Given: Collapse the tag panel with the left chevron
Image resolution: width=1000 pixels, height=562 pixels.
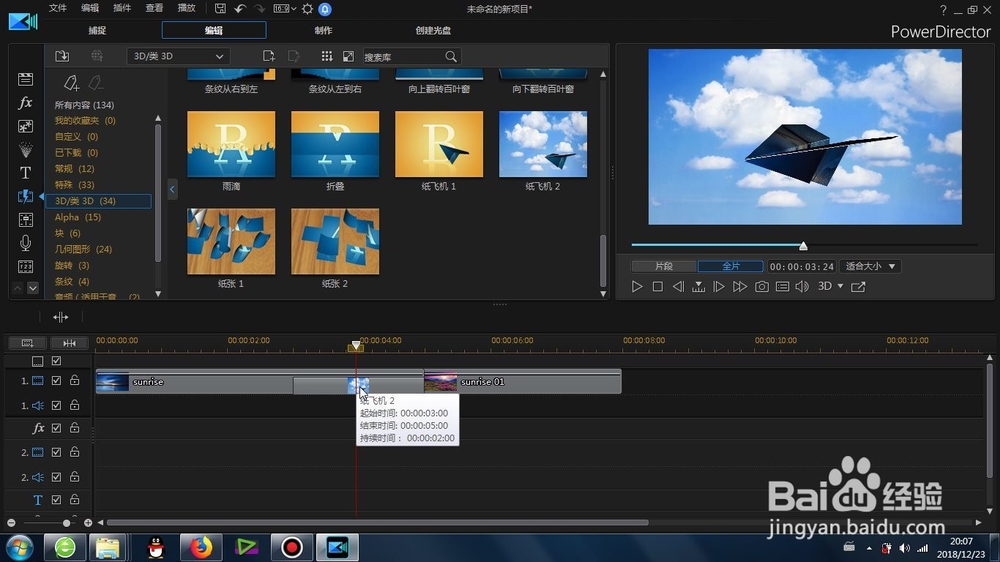Looking at the screenshot, I should coord(172,189).
